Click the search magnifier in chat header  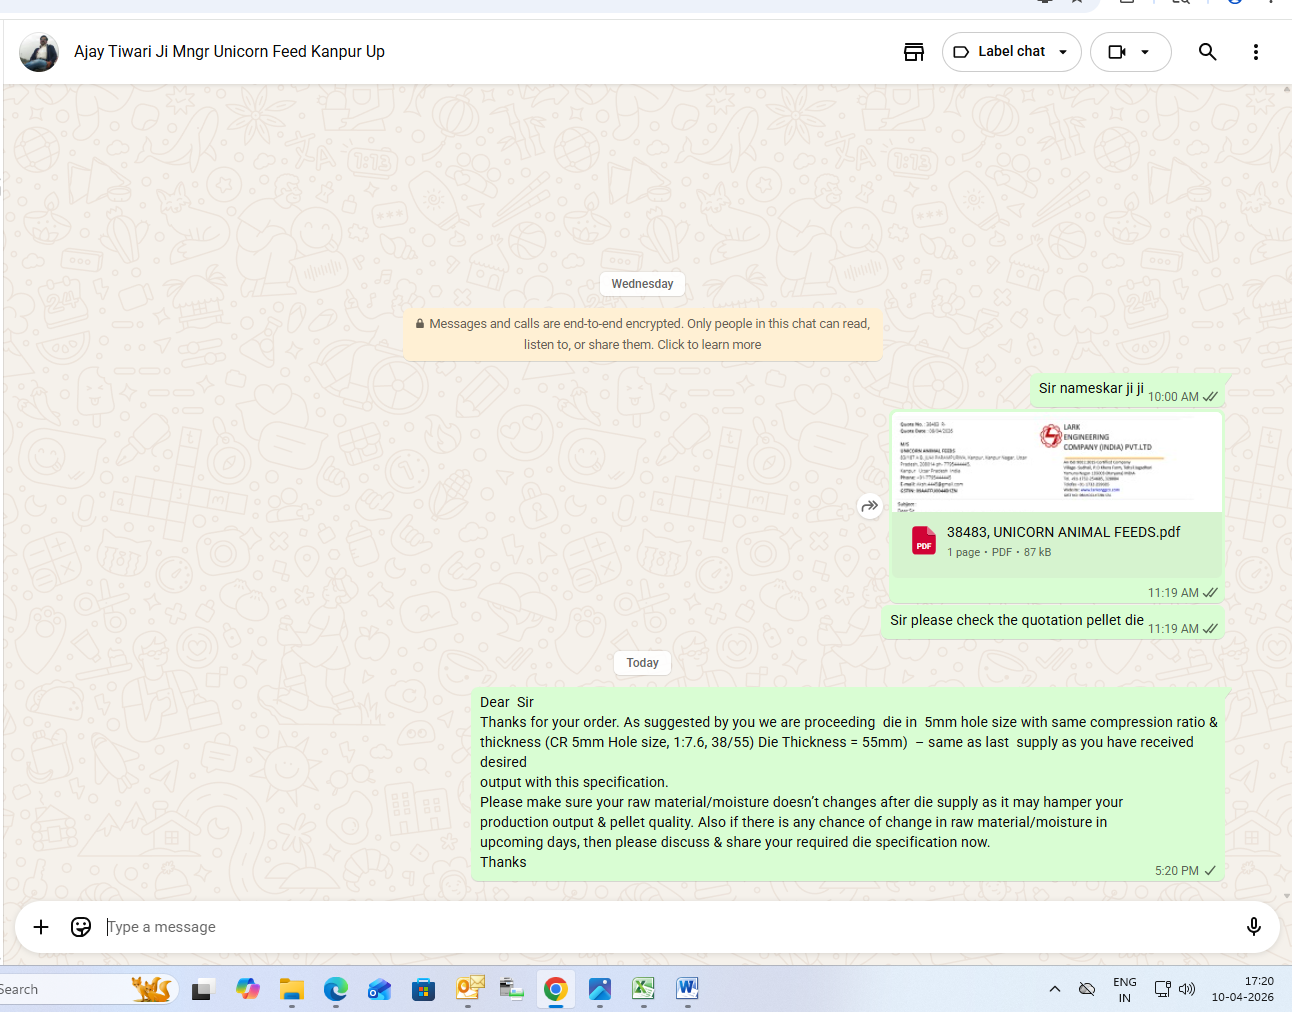click(x=1207, y=52)
